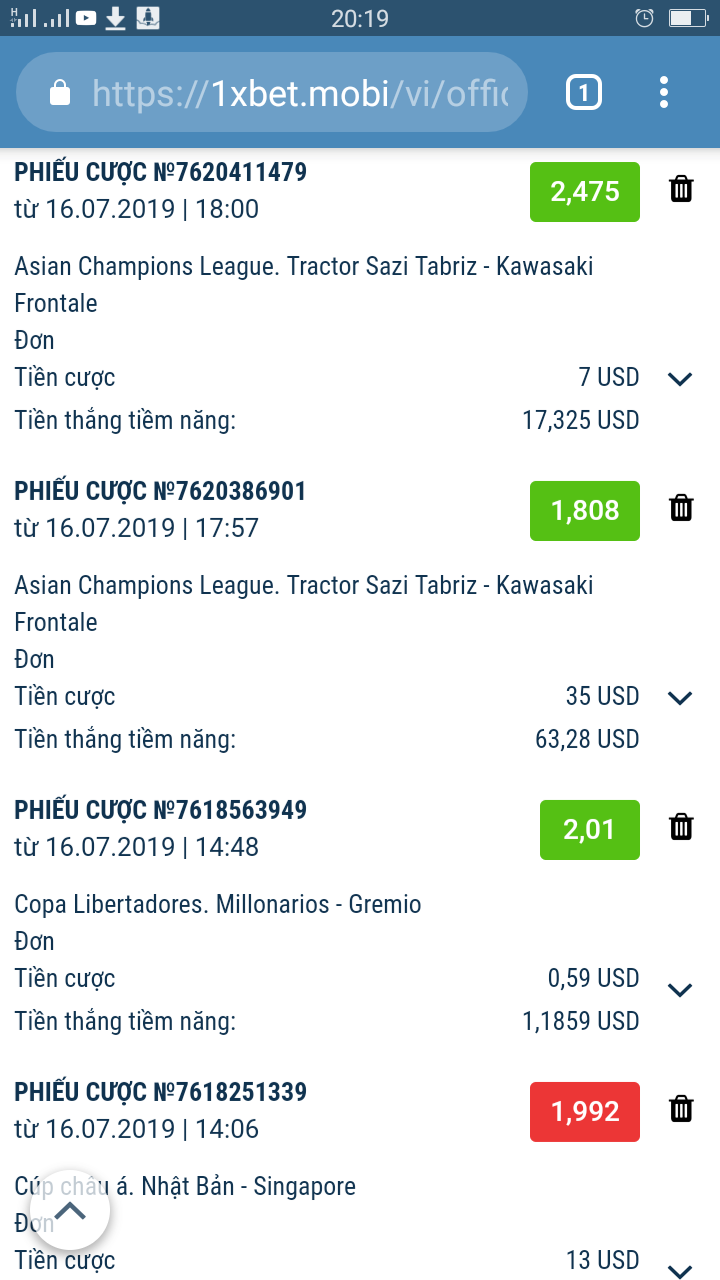This screenshot has height=1280, width=720.
Task: Tap the download notification in status bar
Action: pos(116,17)
